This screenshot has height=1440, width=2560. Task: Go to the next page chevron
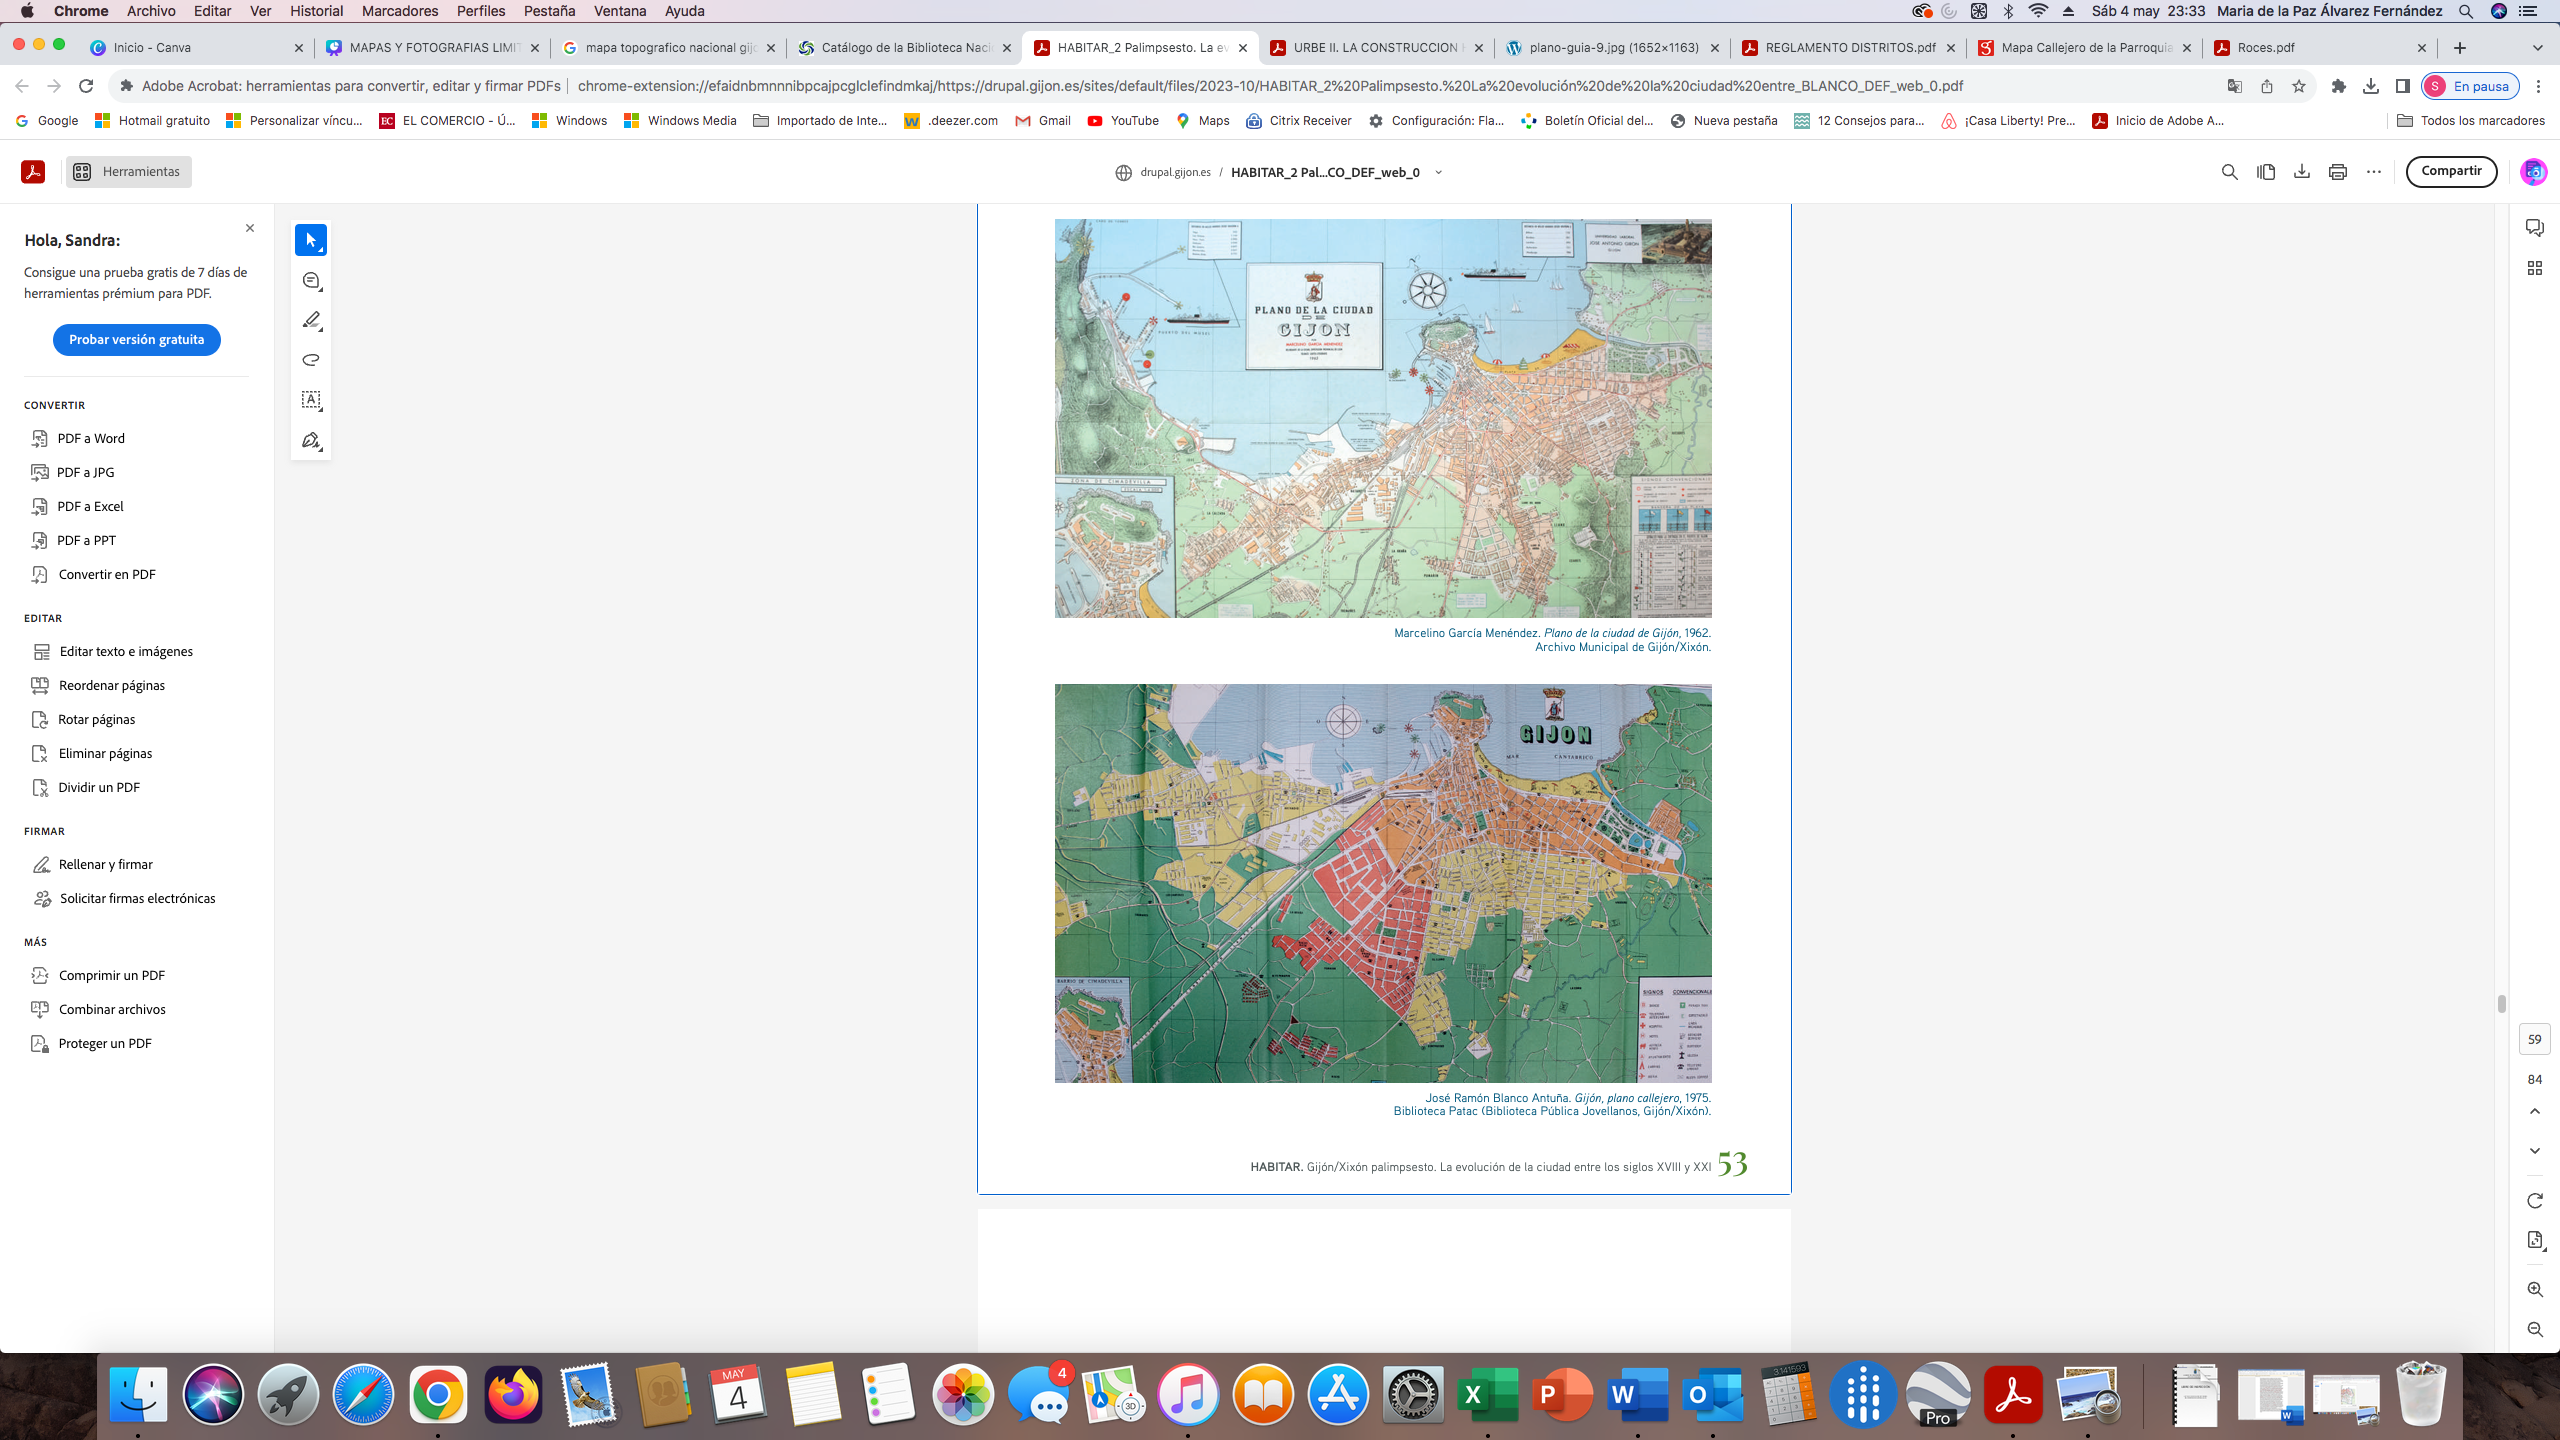(x=2534, y=1151)
